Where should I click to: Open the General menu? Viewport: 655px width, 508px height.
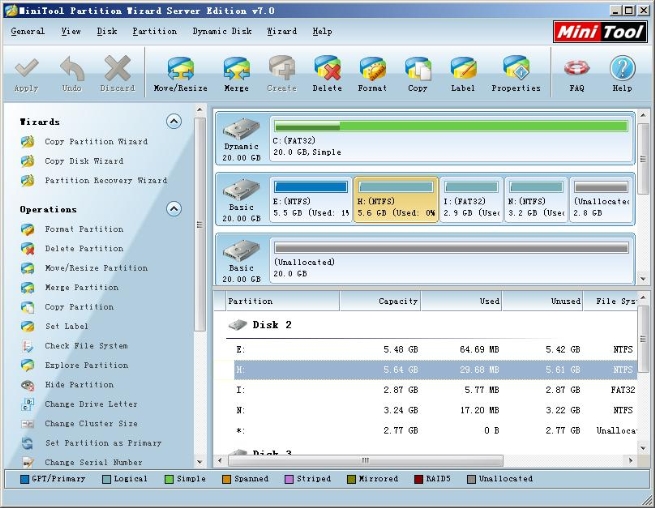click(28, 31)
